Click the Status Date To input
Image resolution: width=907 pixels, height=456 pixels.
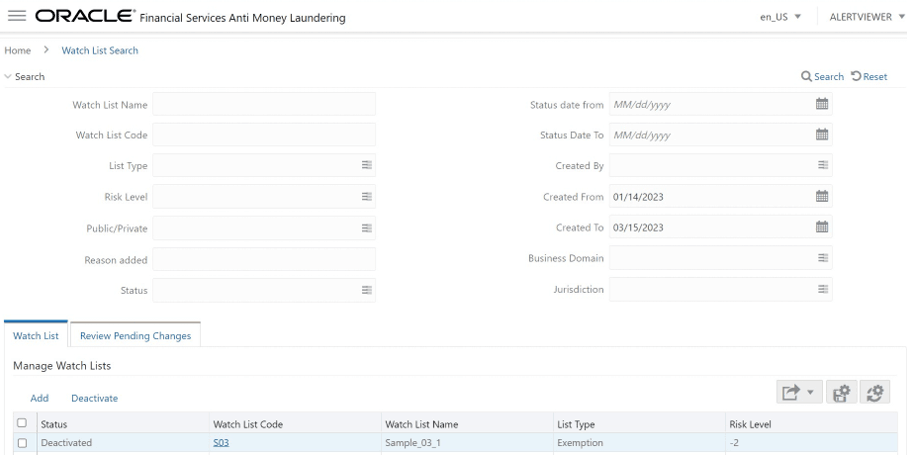[721, 135]
